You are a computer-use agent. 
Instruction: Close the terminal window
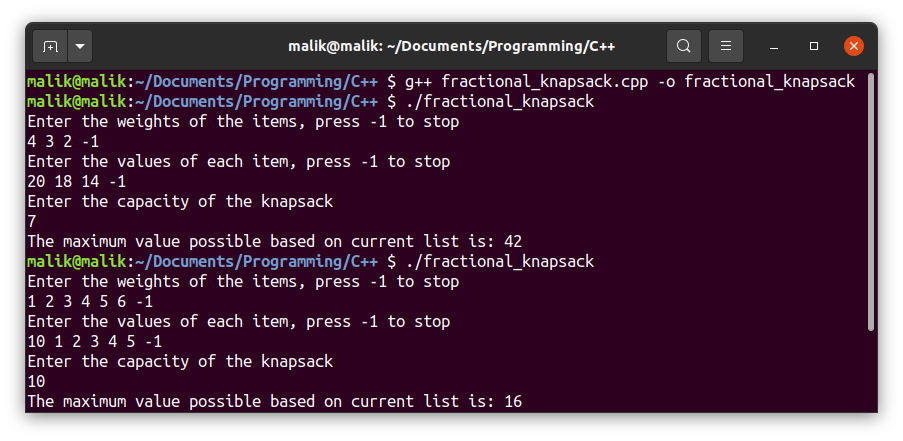tap(853, 46)
